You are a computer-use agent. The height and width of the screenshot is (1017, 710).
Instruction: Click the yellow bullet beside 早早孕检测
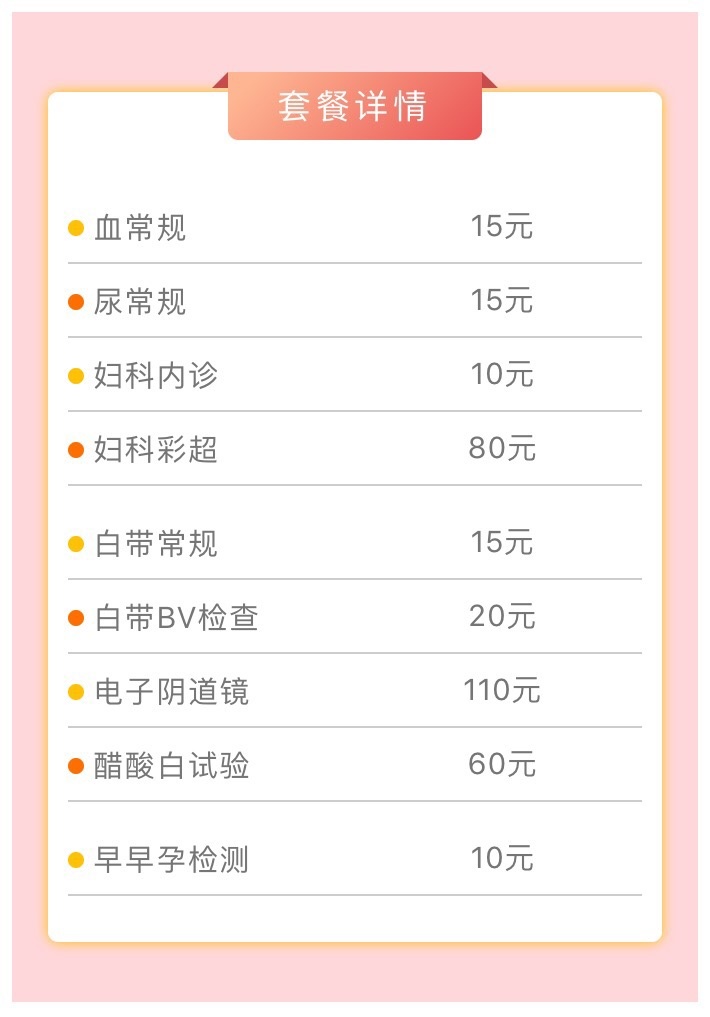click(76, 859)
